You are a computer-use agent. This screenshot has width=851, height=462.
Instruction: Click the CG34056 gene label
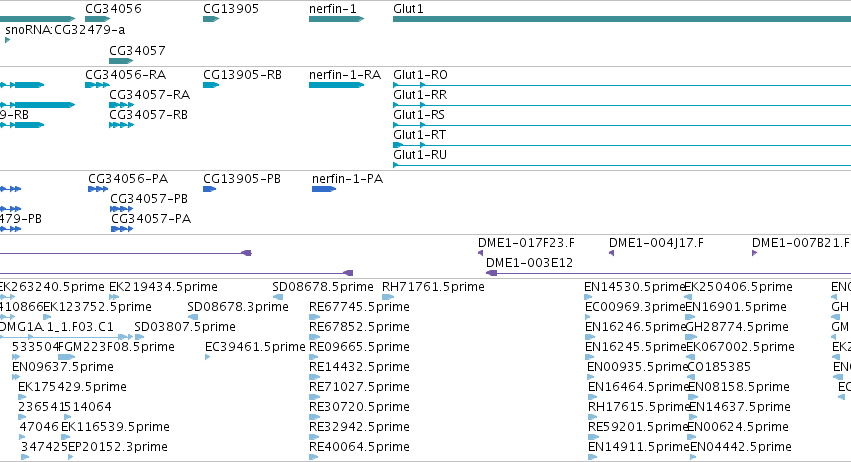[113, 9]
